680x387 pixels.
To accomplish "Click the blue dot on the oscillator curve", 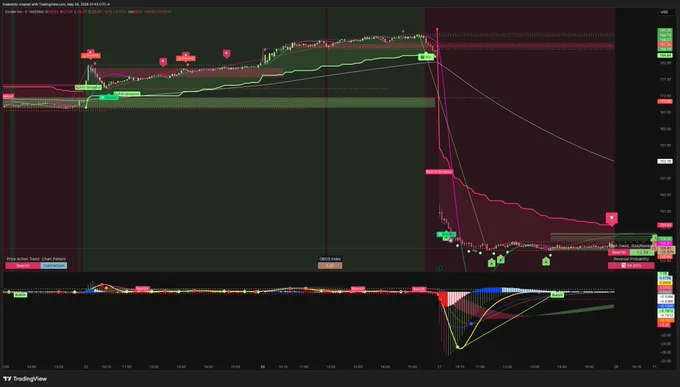I will [471, 324].
